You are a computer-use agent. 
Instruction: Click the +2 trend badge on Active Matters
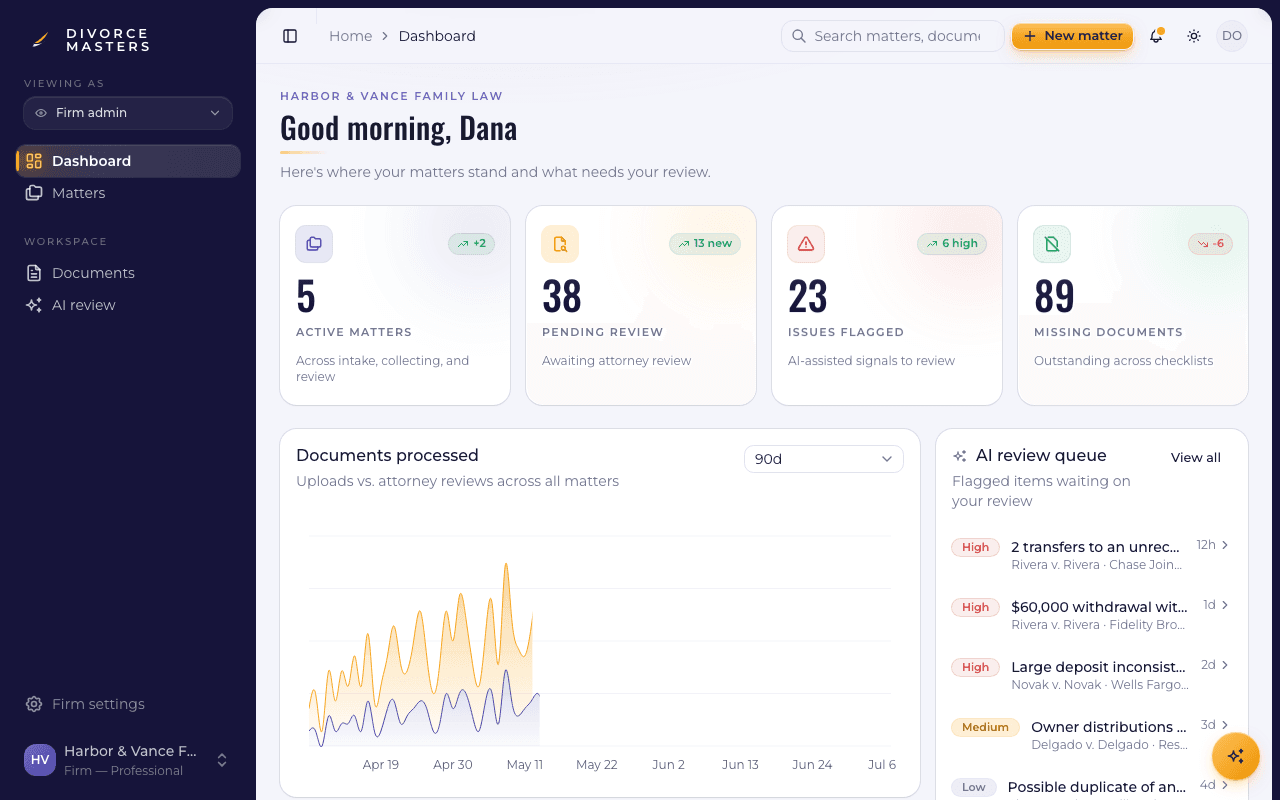click(x=471, y=243)
